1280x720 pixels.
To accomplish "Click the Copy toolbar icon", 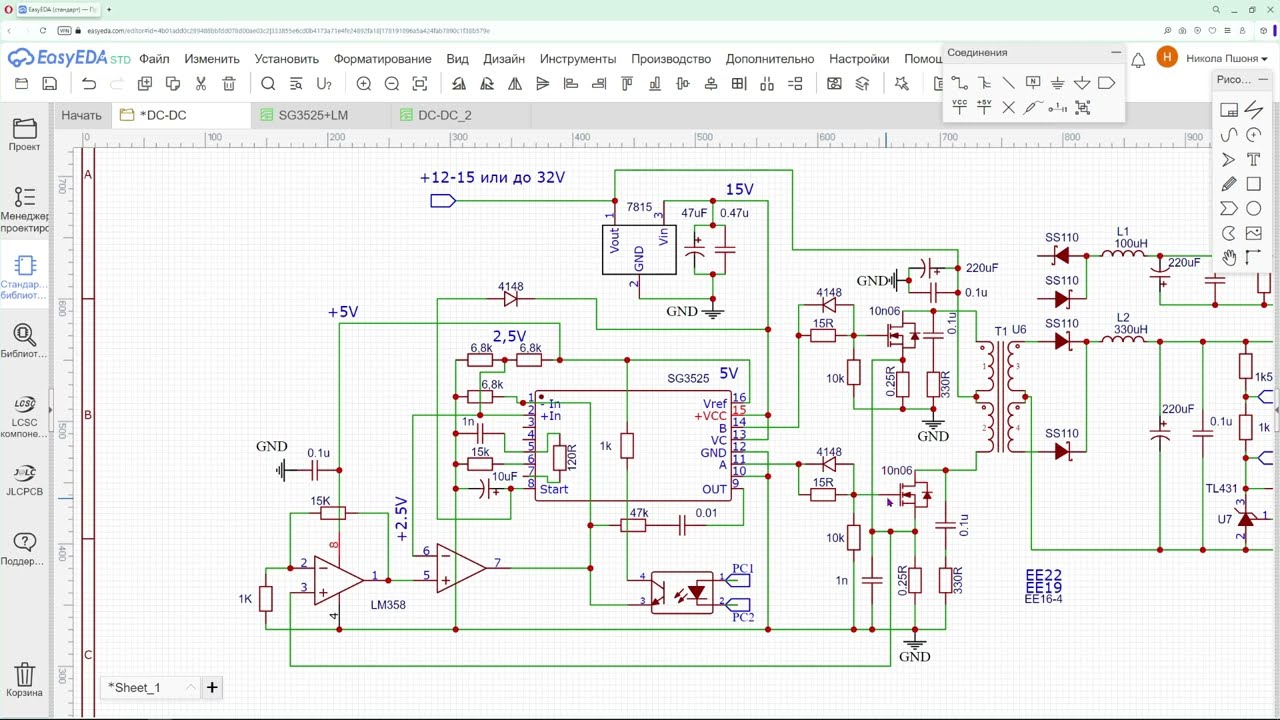I will click(145, 84).
